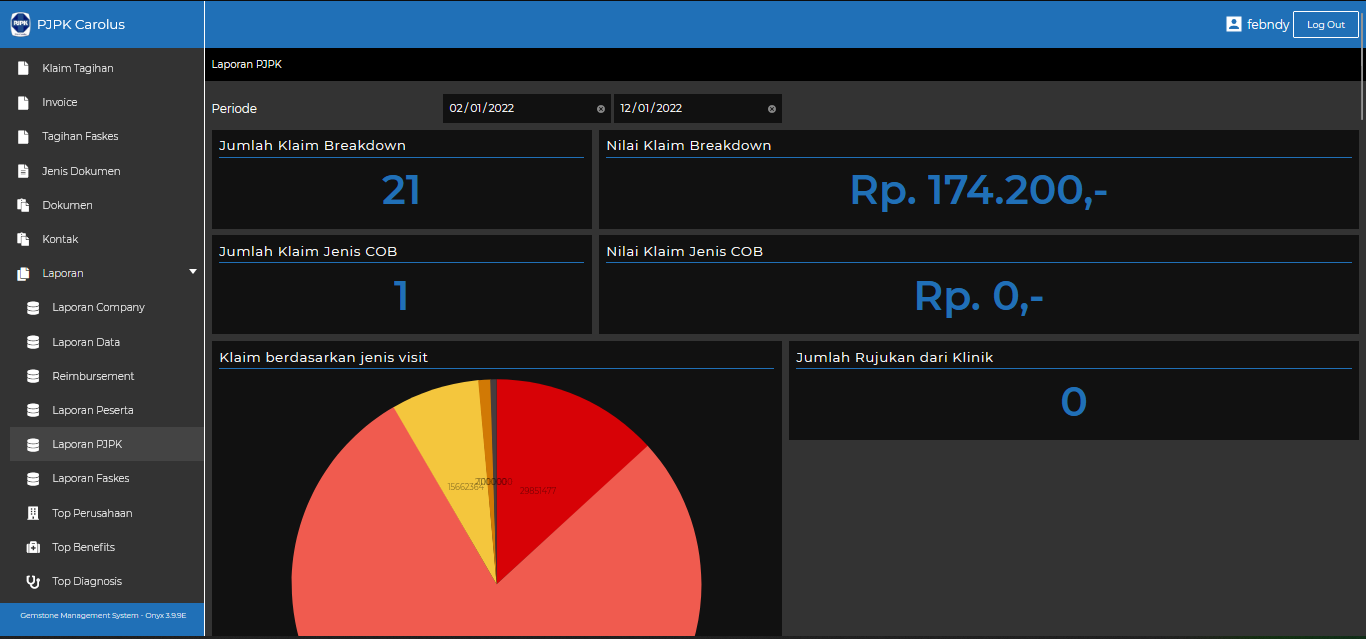Click the Top Perusahaan building icon
This screenshot has width=1366, height=639.
click(33, 513)
